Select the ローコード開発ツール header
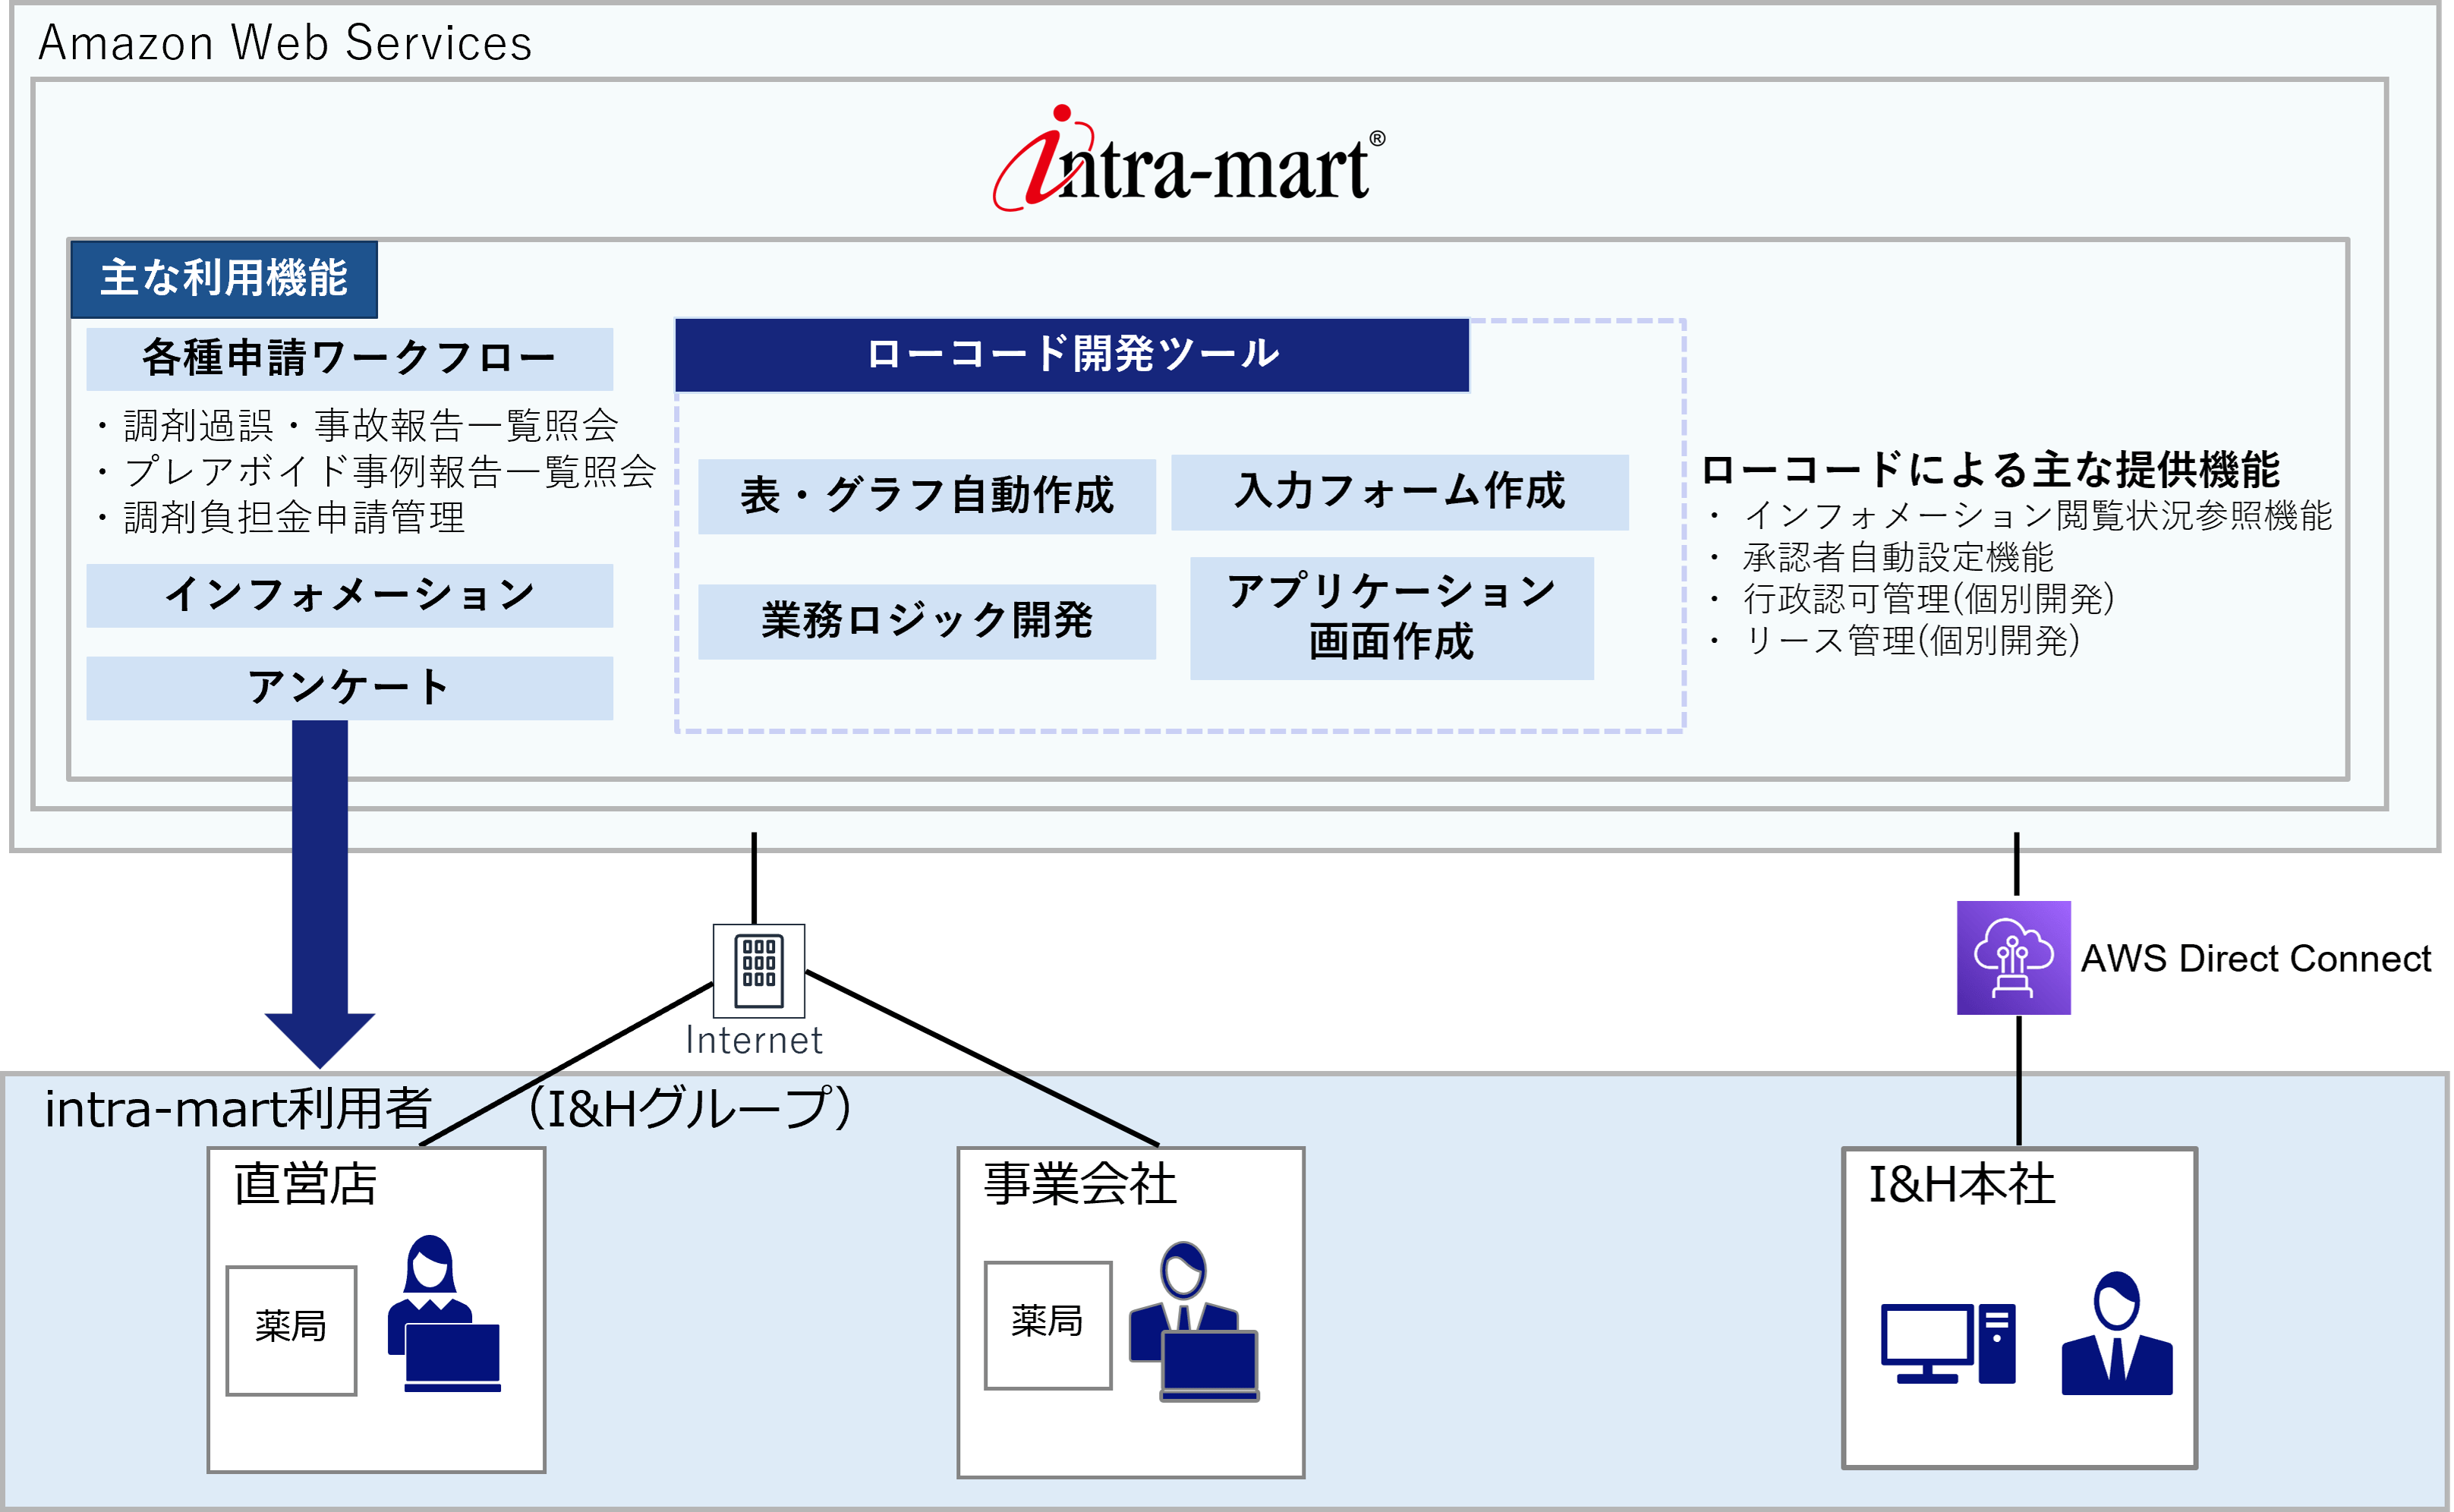Image resolution: width=2454 pixels, height=1512 pixels. click(1071, 355)
